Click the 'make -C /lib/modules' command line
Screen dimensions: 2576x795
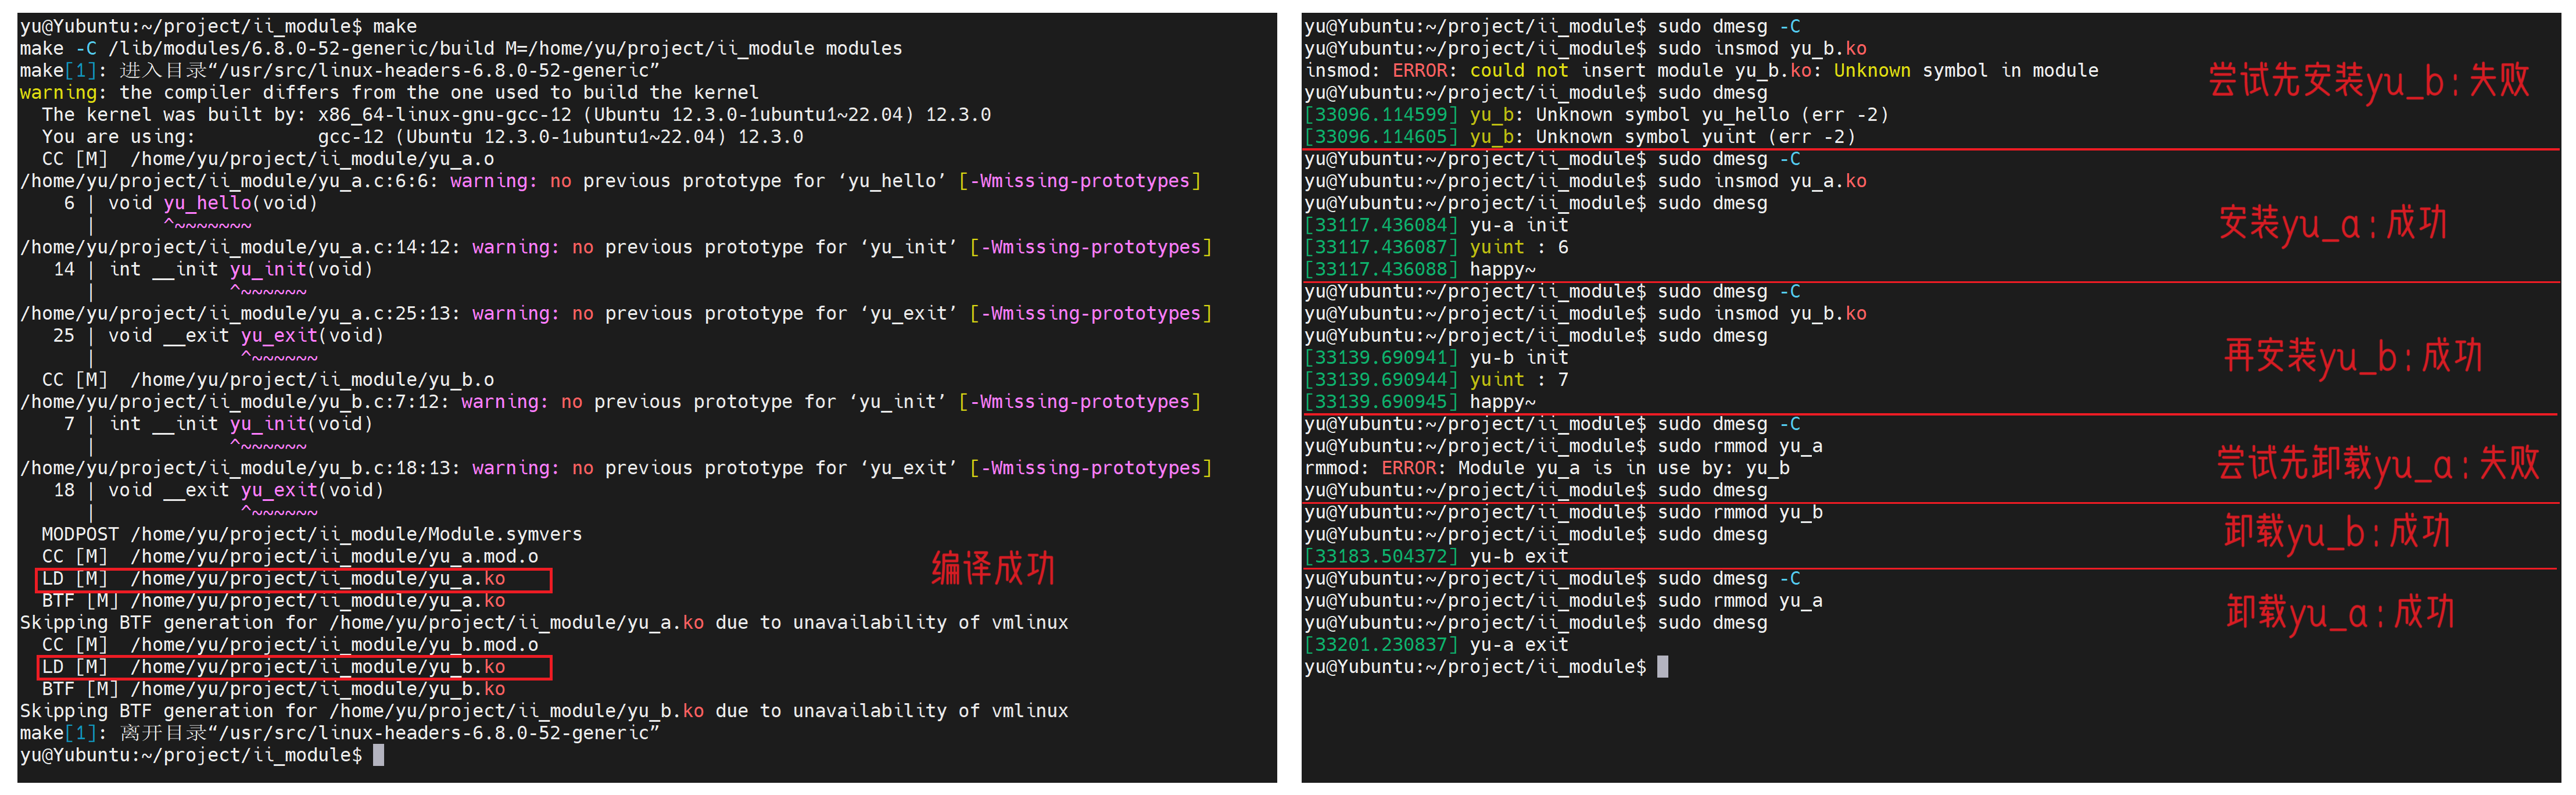(x=460, y=49)
